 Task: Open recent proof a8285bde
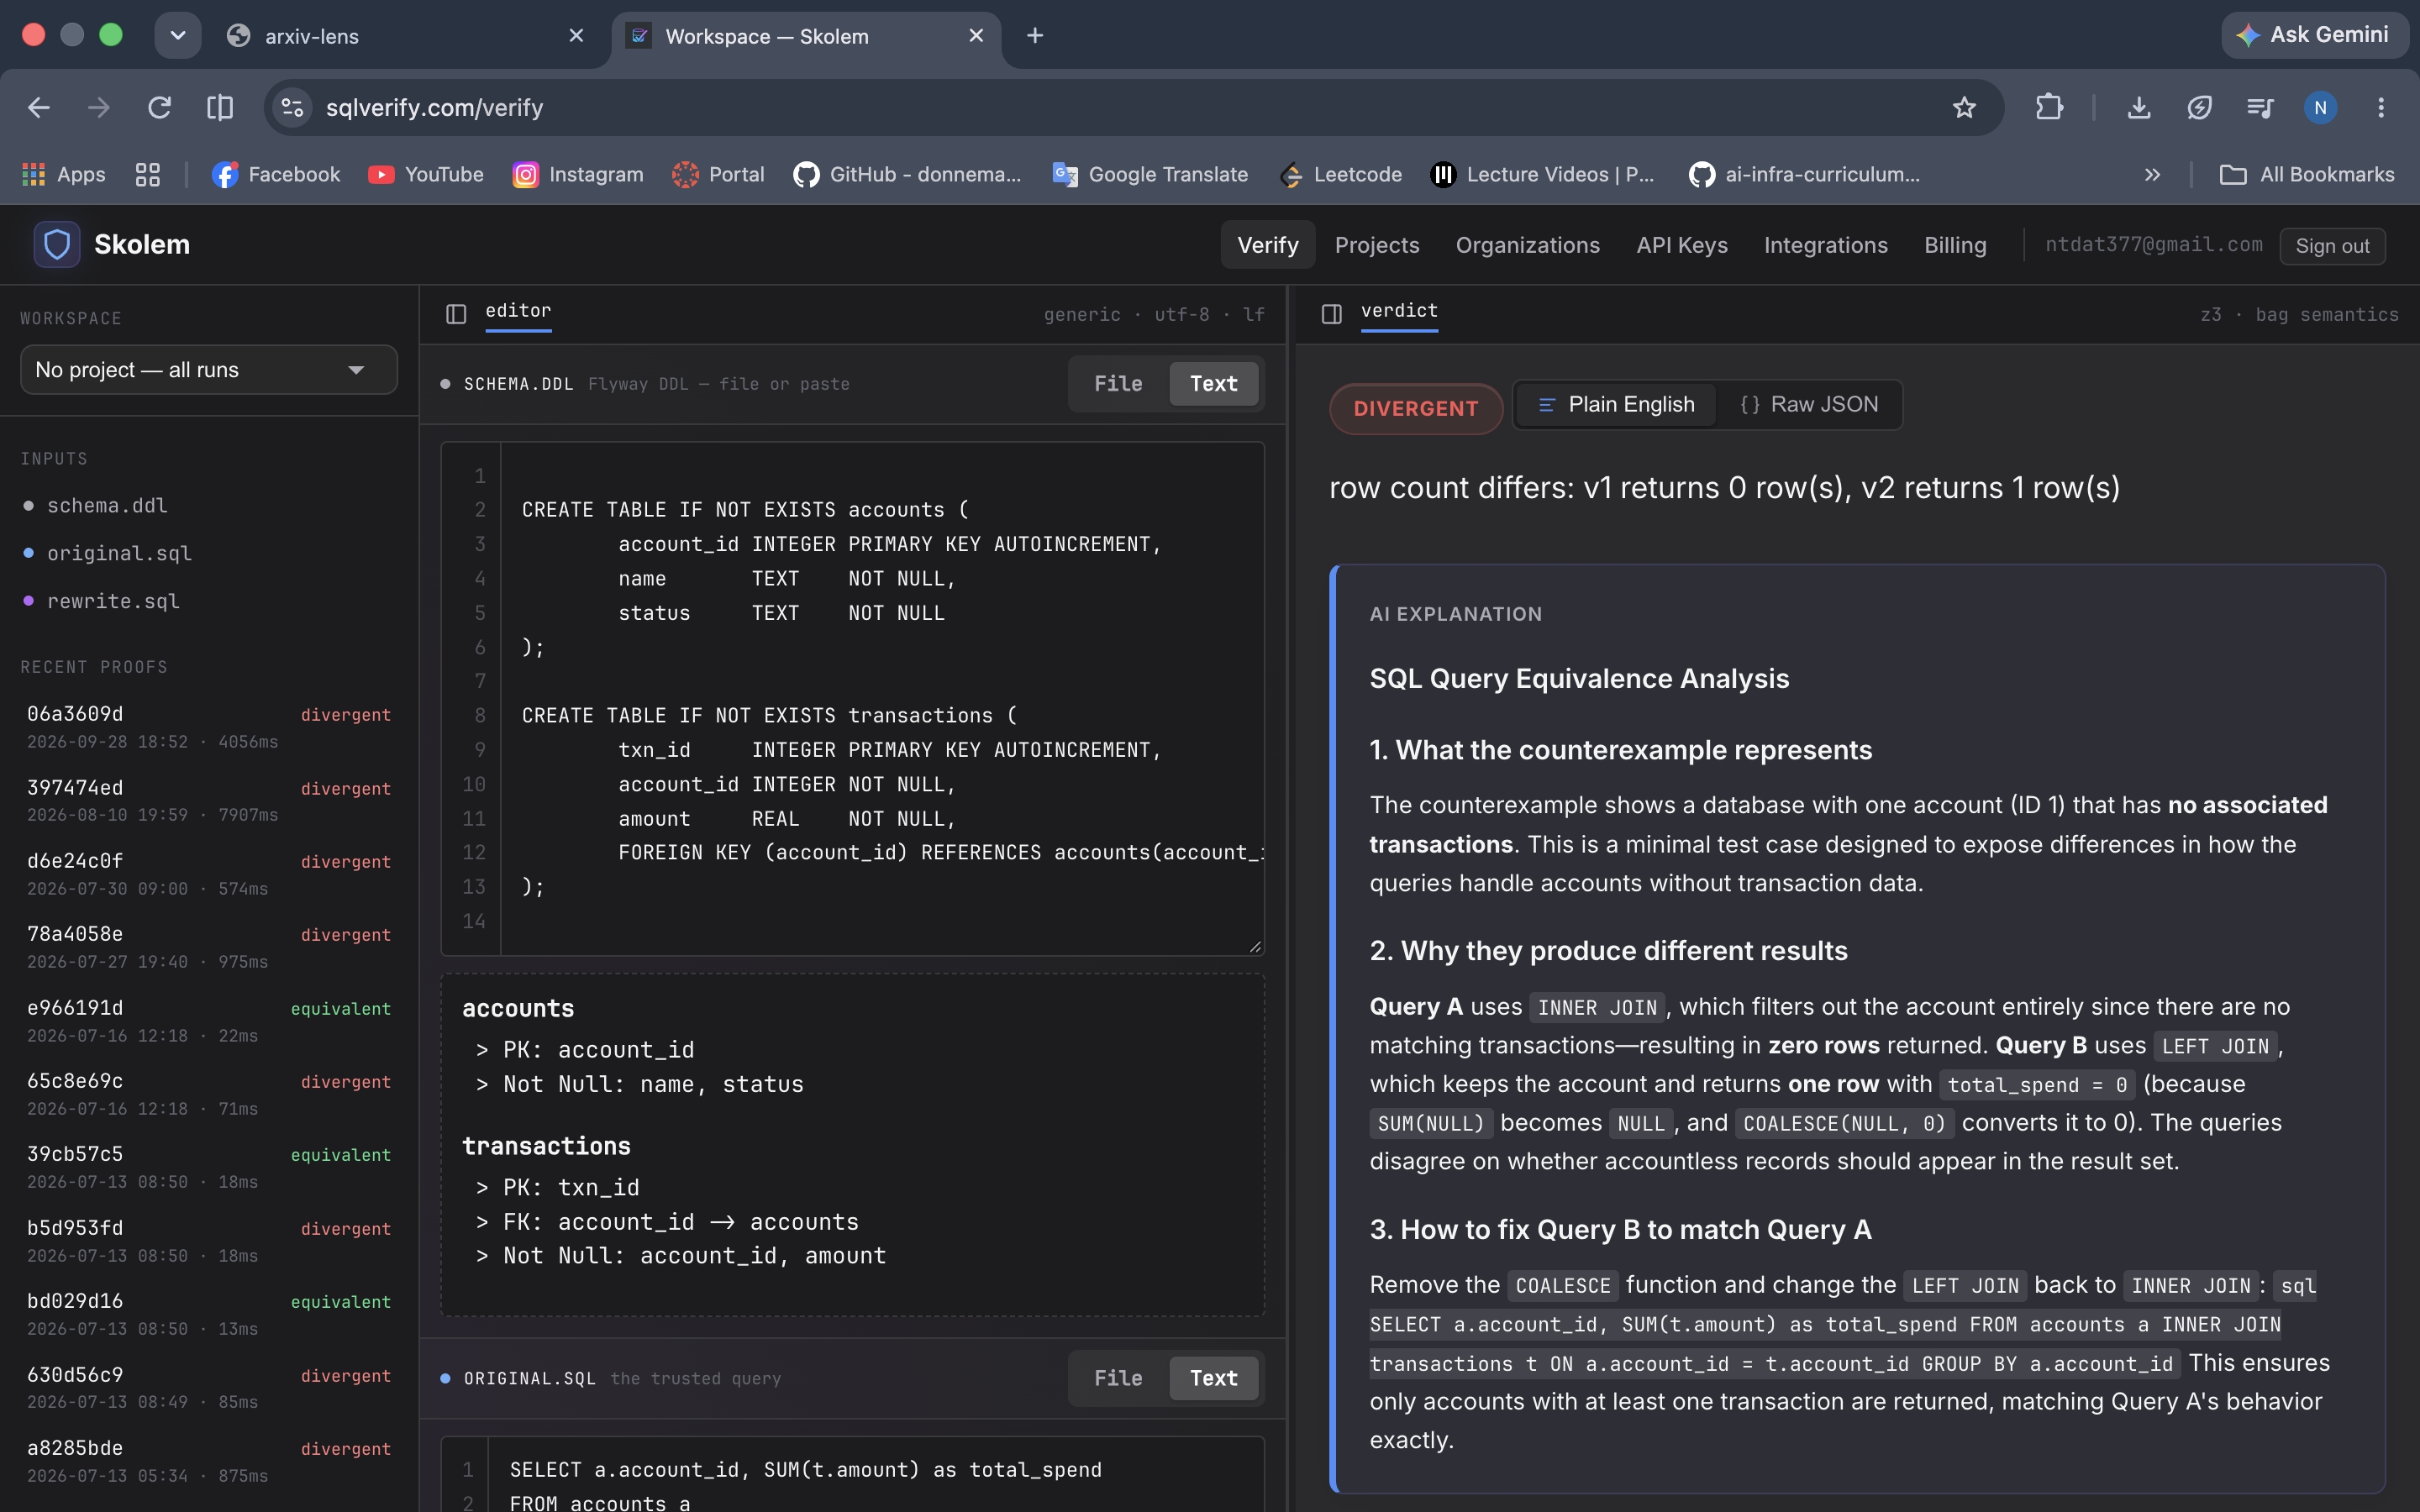tap(209, 1461)
